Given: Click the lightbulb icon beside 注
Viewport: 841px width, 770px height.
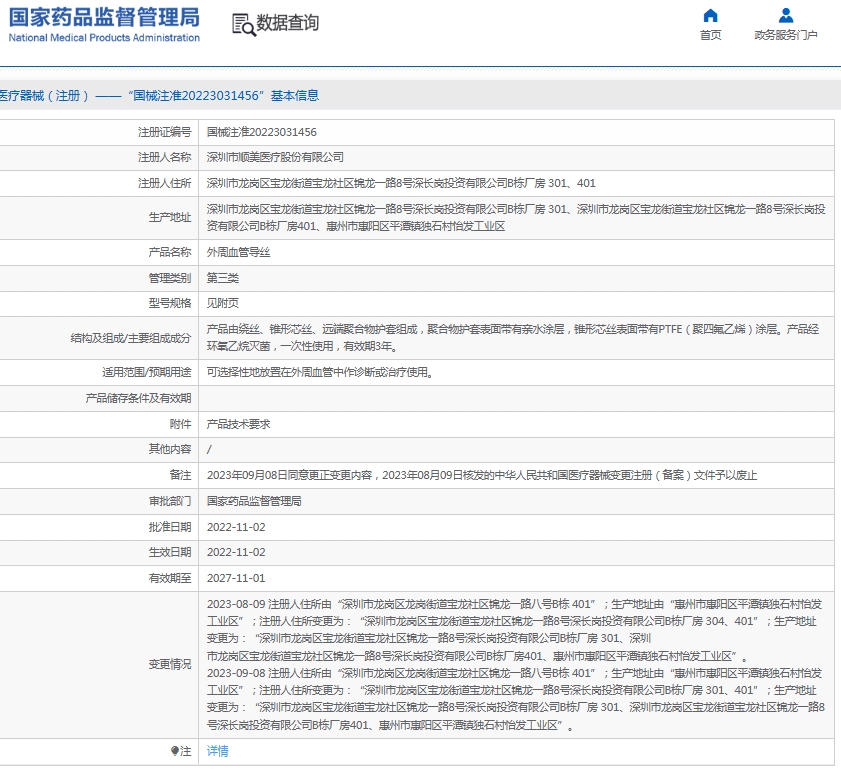Looking at the screenshot, I should pos(175,751).
